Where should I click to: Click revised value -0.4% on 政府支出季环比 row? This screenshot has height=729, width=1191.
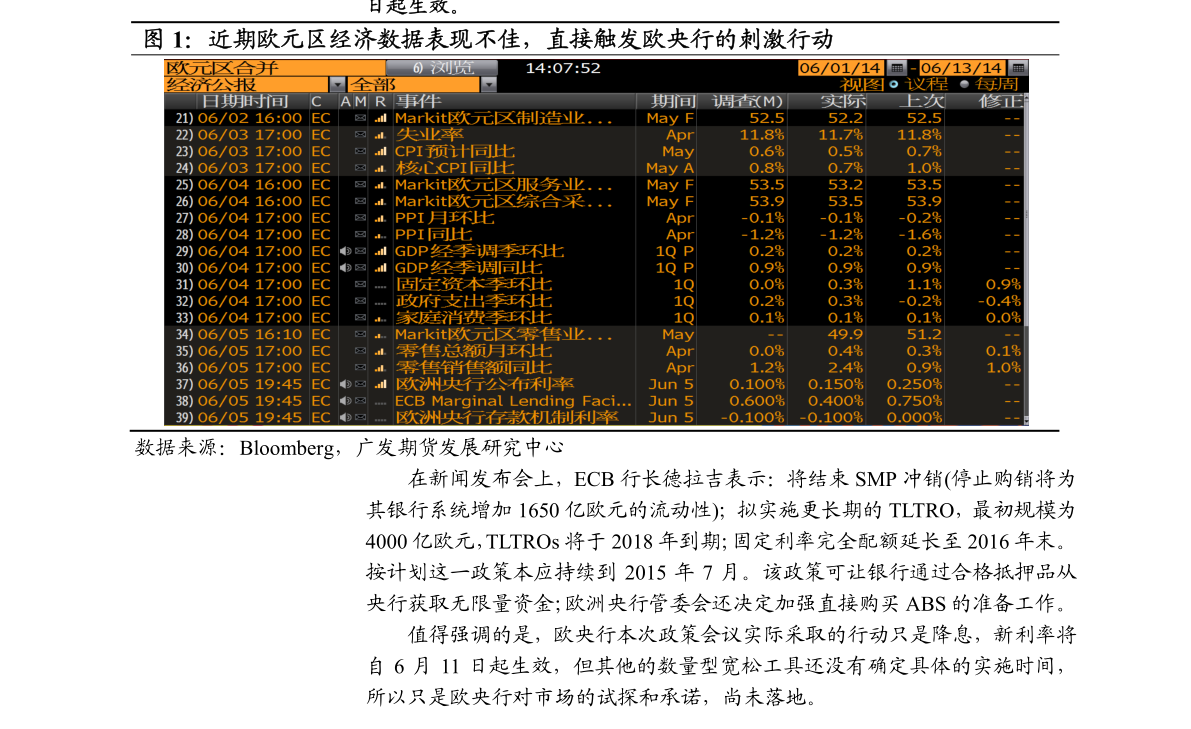(999, 301)
